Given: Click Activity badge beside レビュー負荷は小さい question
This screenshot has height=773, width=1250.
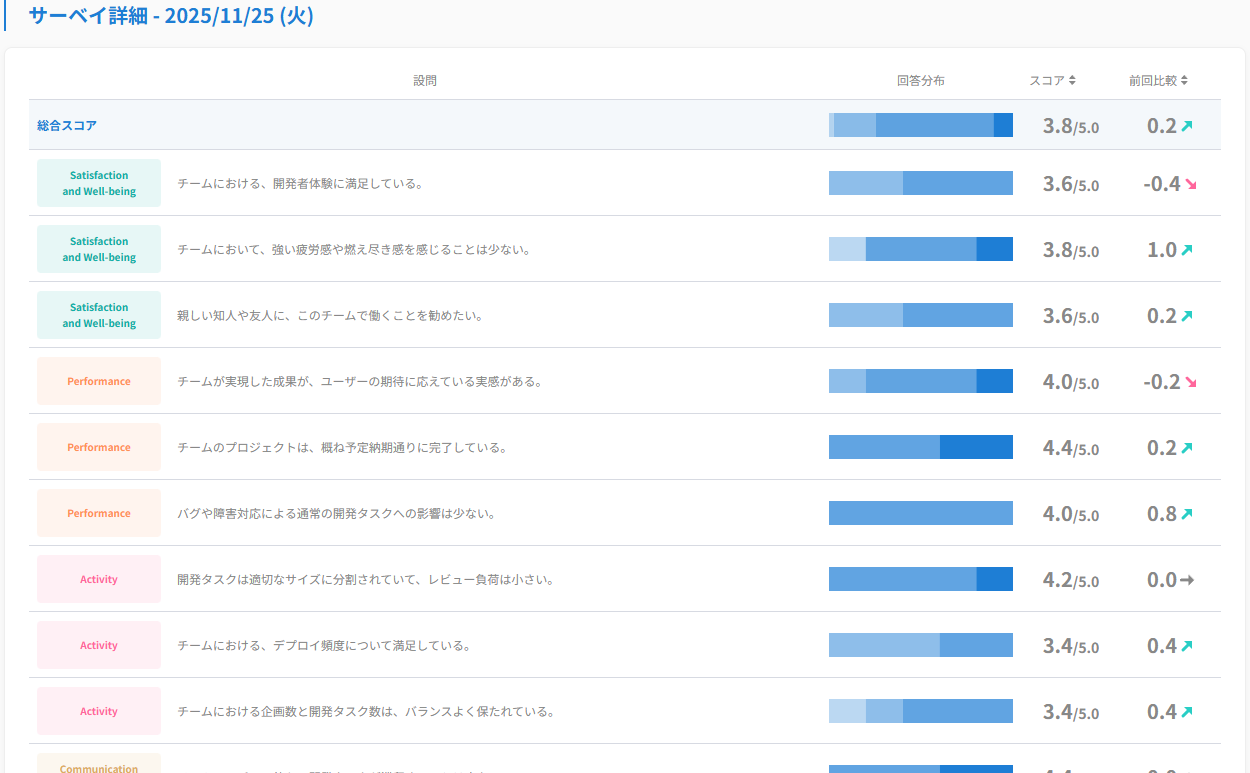Looking at the screenshot, I should click(99, 579).
